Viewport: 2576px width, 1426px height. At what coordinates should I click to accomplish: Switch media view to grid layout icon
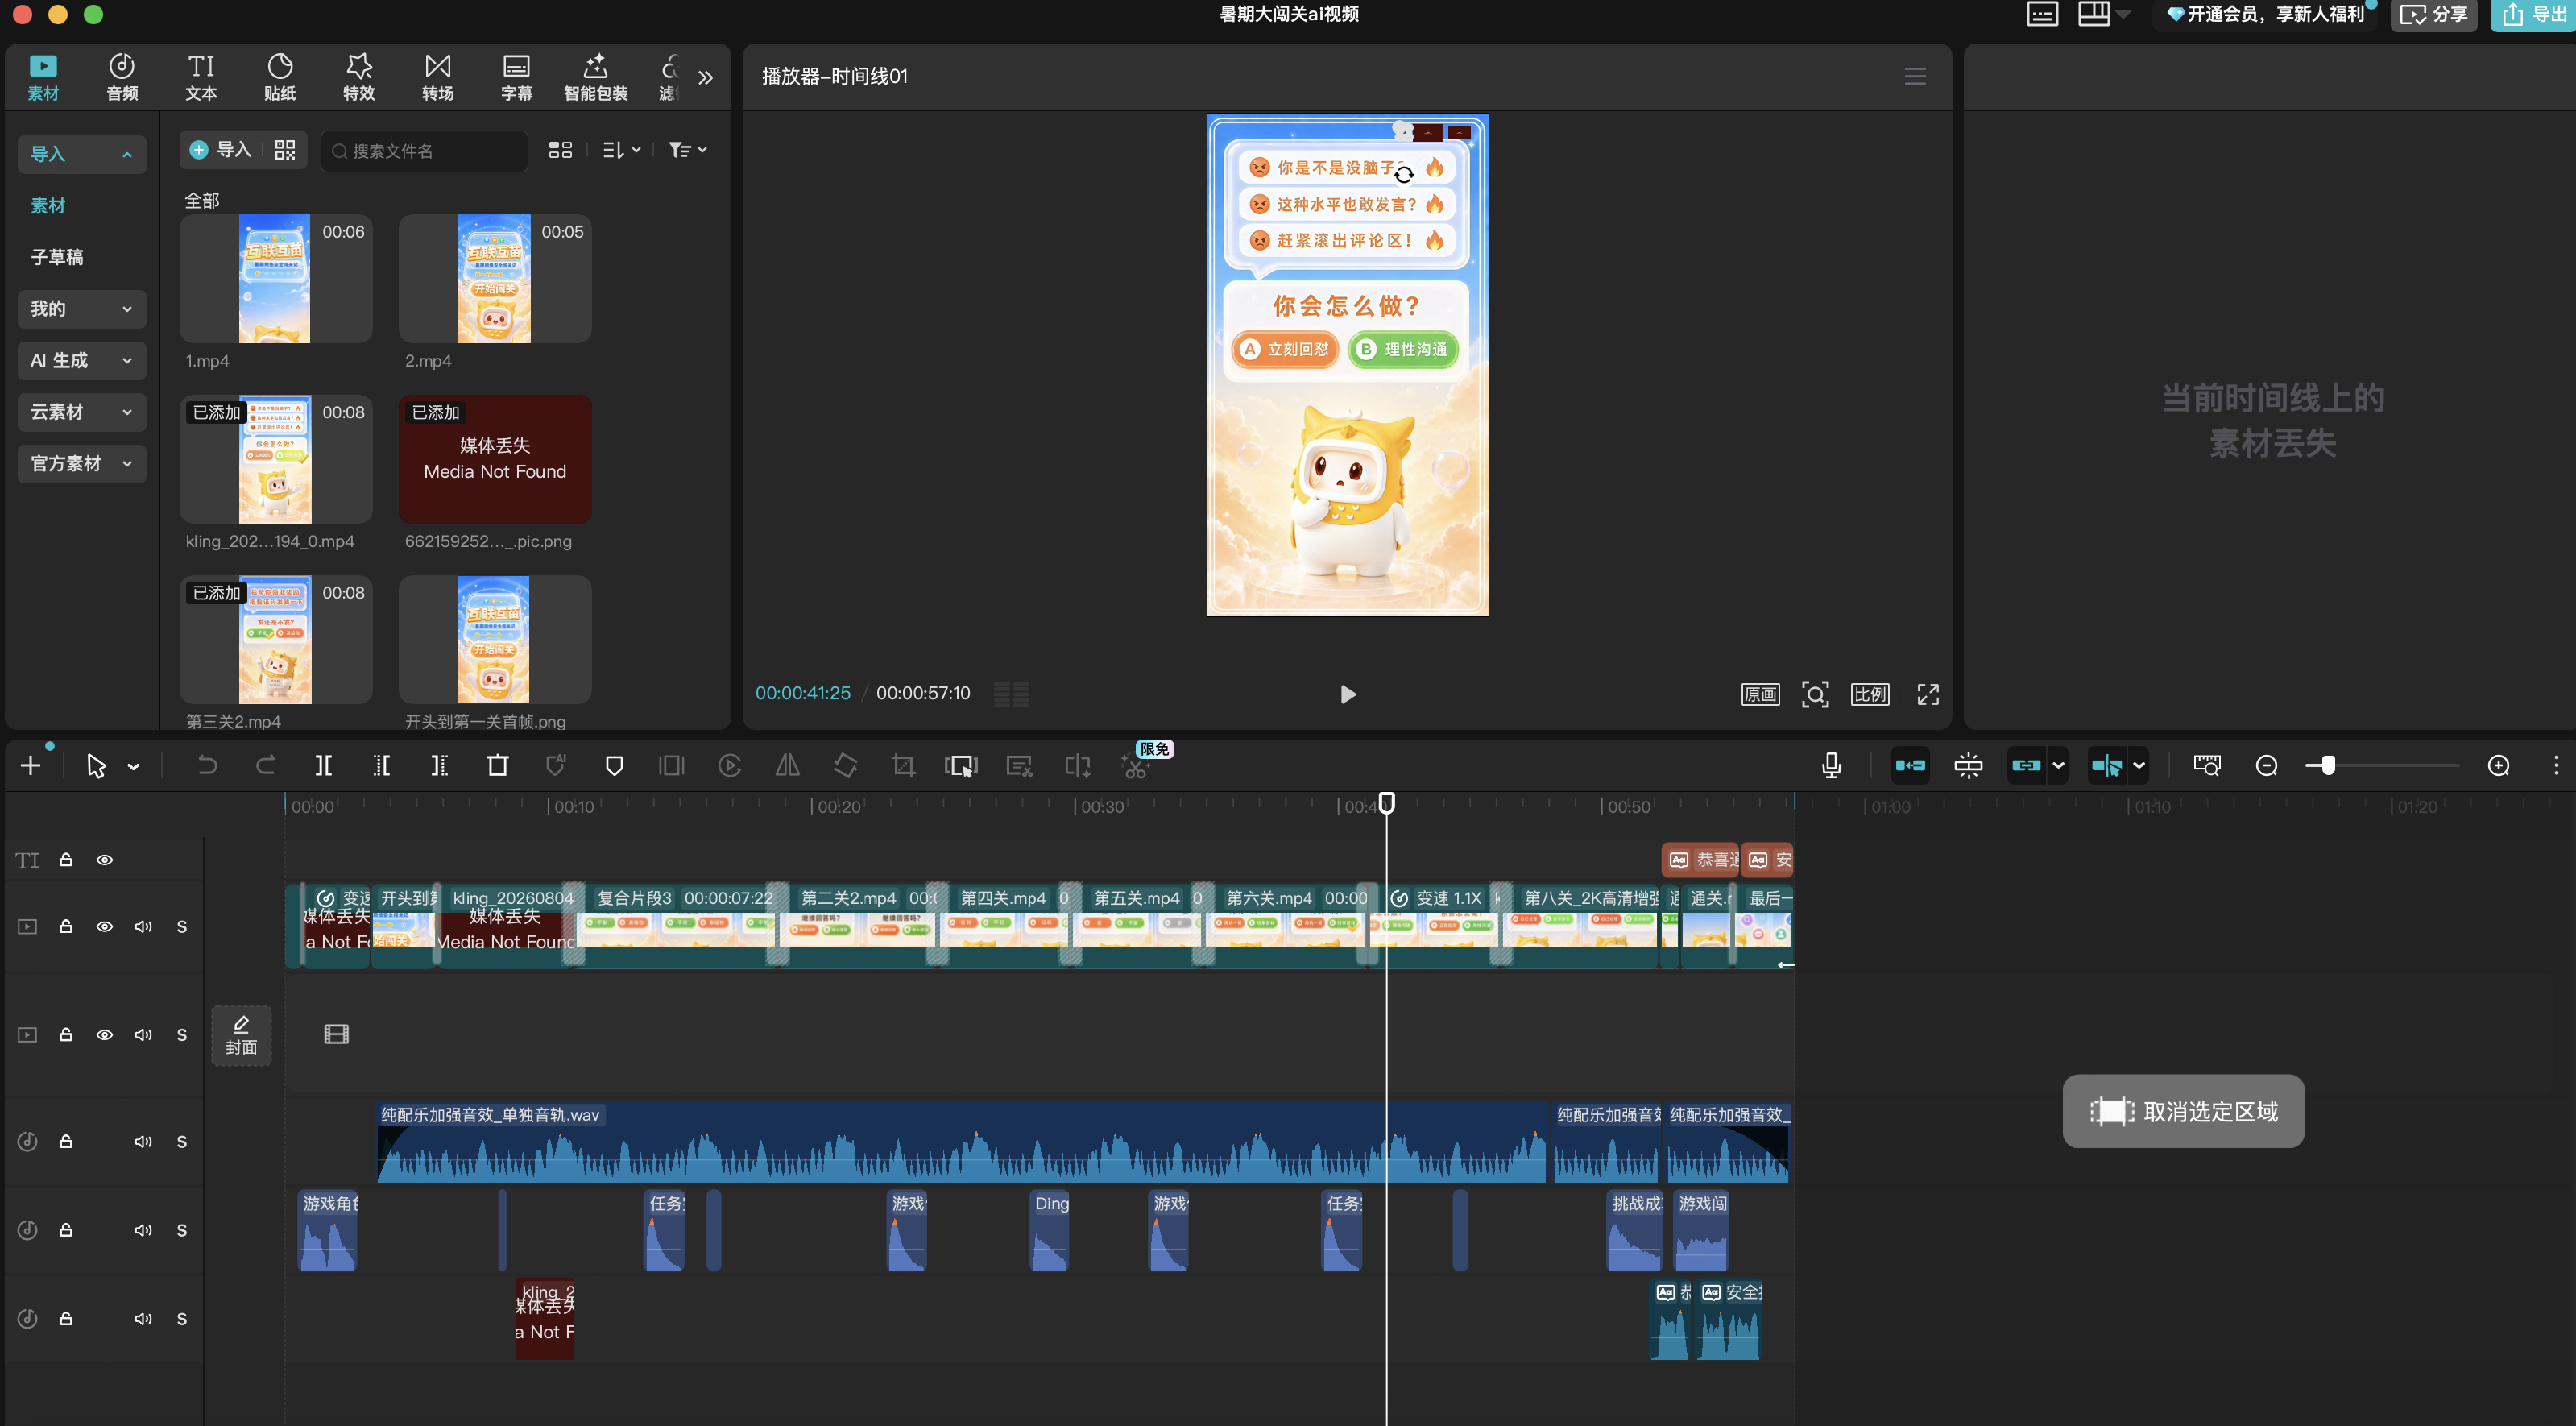[x=560, y=150]
